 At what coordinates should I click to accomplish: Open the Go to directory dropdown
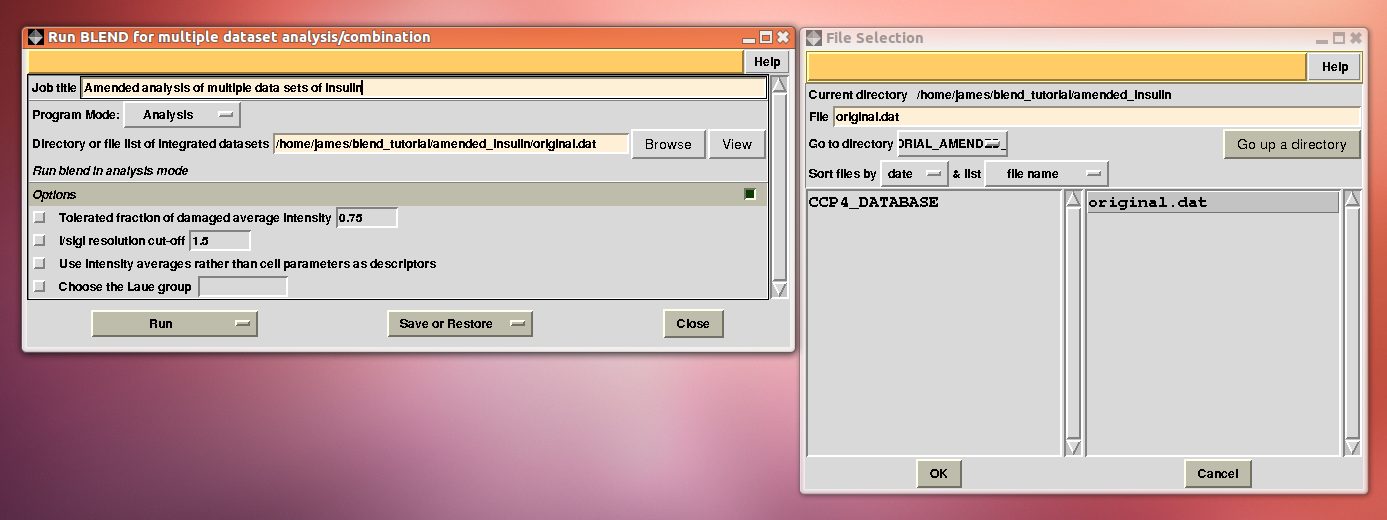[952, 144]
